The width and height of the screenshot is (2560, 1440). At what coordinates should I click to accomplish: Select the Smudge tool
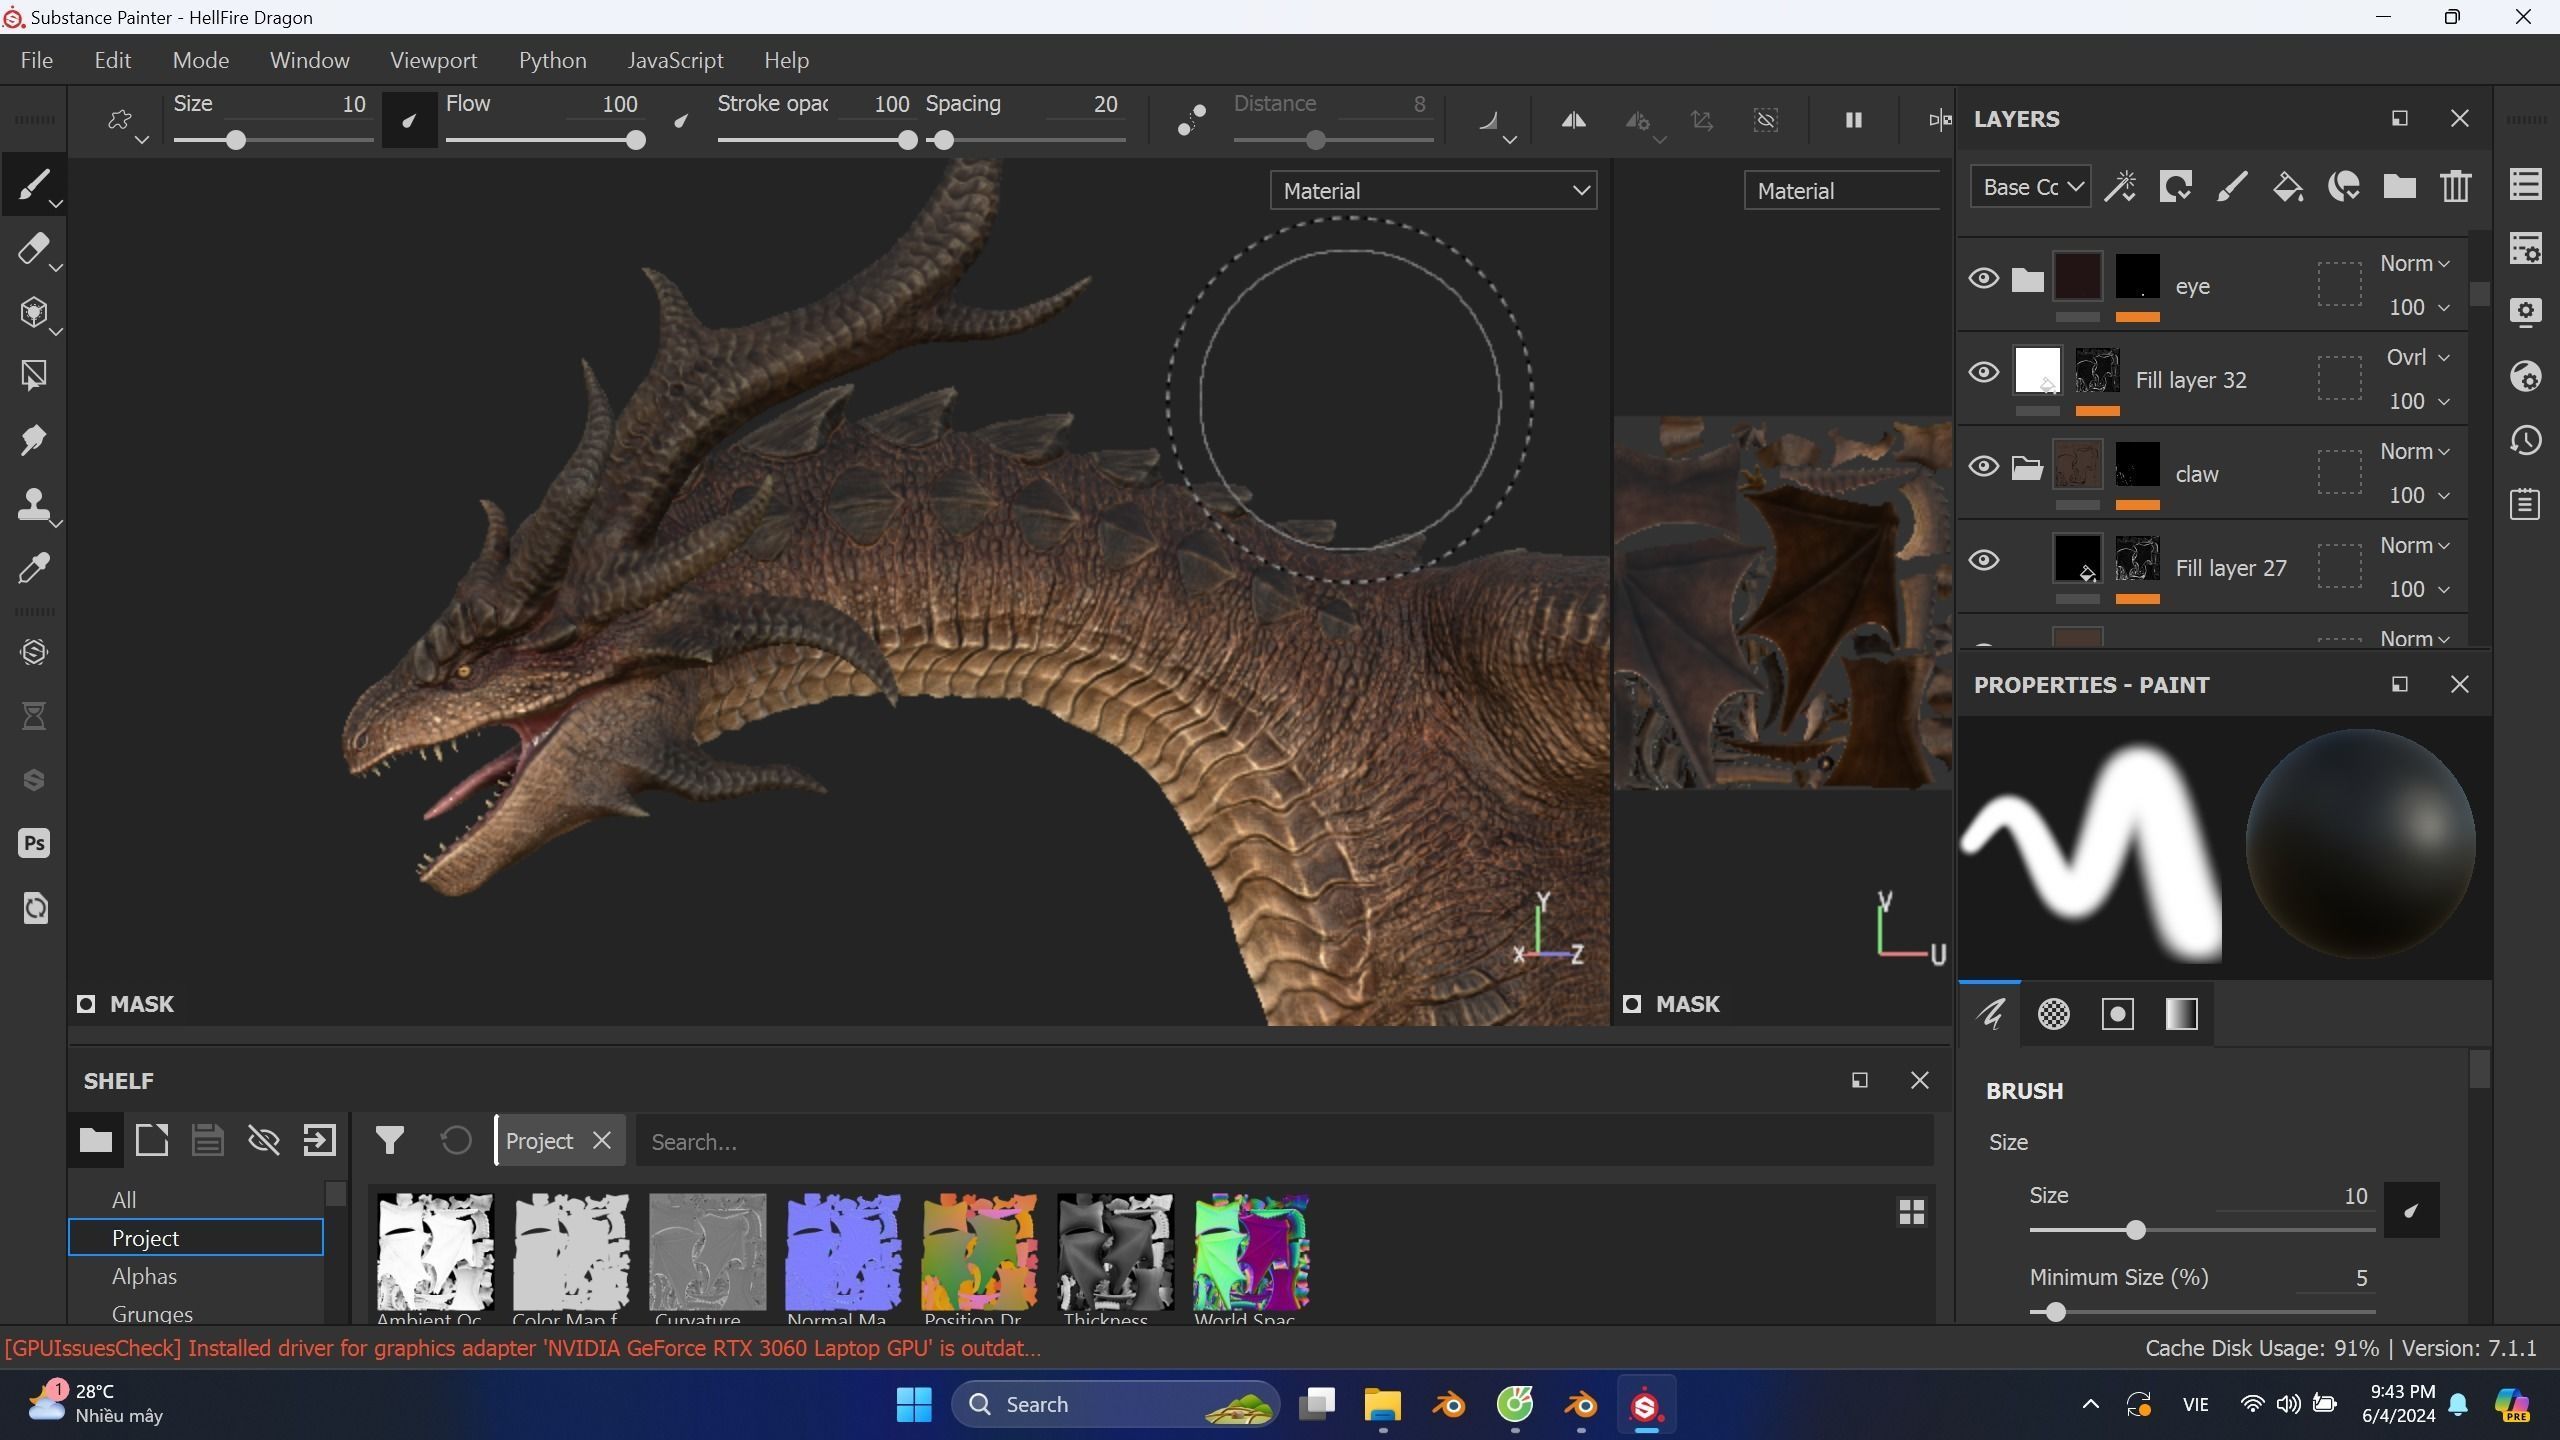point(33,440)
